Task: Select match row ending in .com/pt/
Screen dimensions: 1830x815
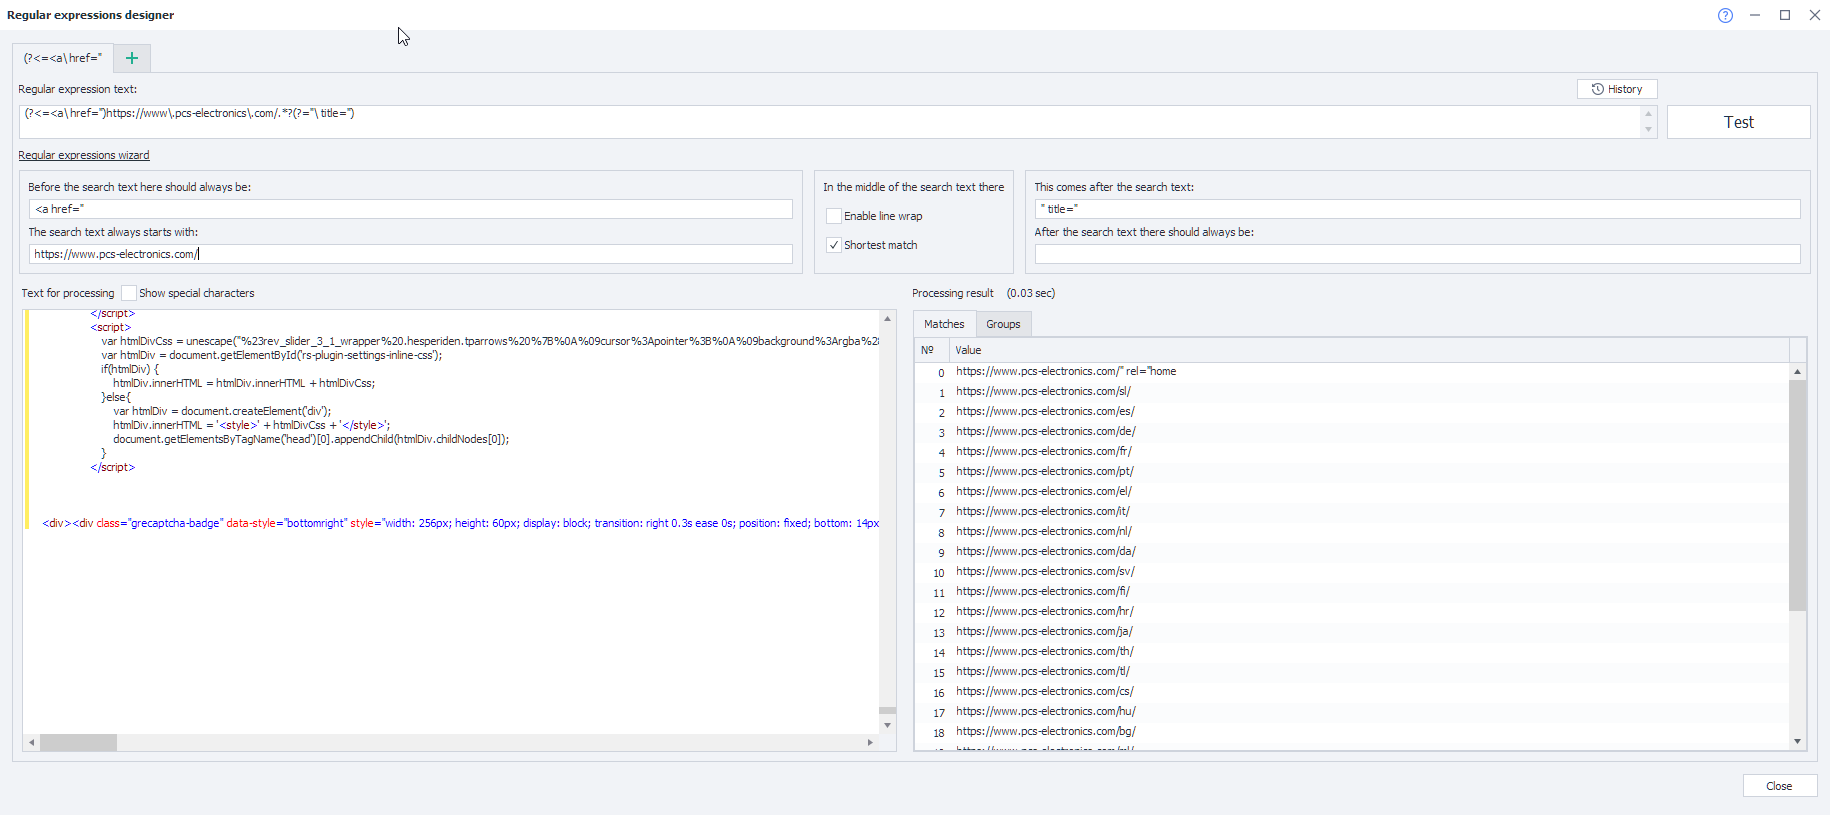Action: pyautogui.click(x=1351, y=471)
